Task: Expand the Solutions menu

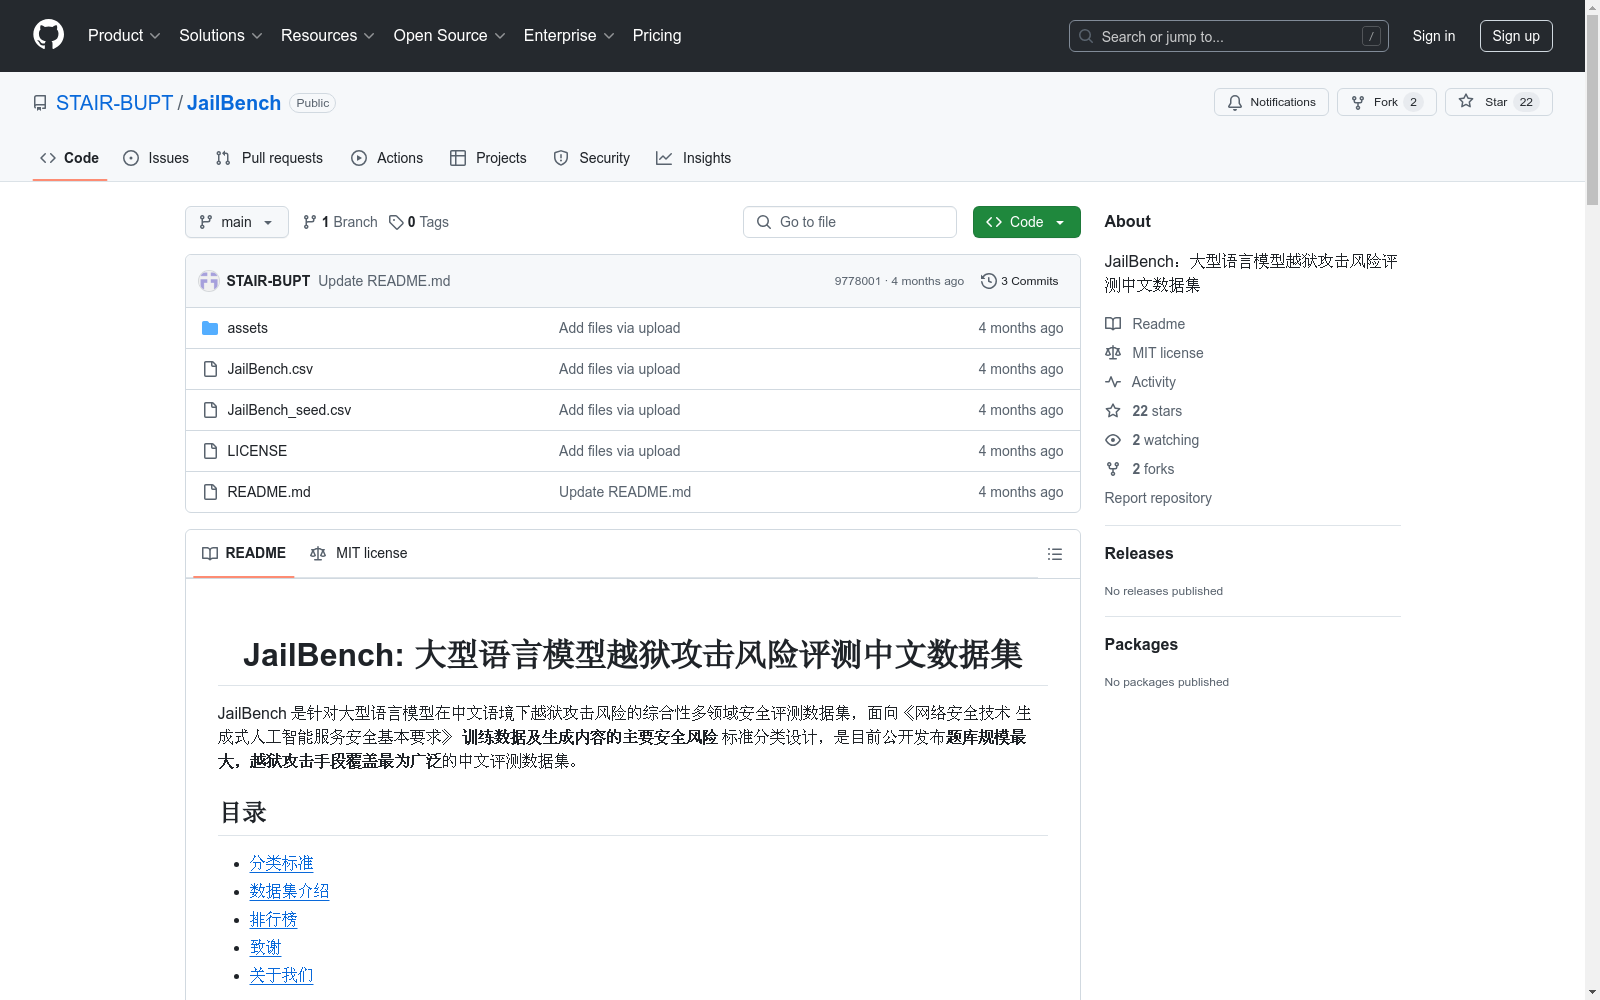Action: pyautogui.click(x=221, y=35)
